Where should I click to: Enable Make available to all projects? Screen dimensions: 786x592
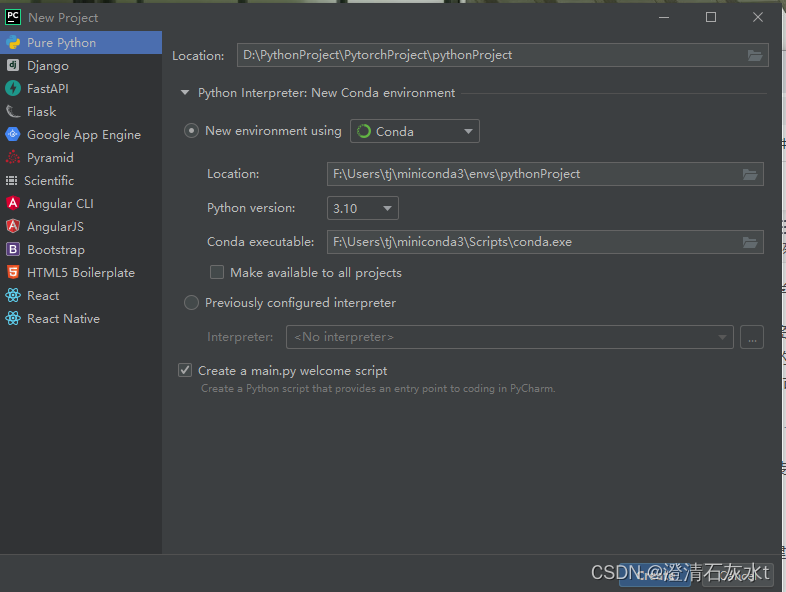click(217, 273)
